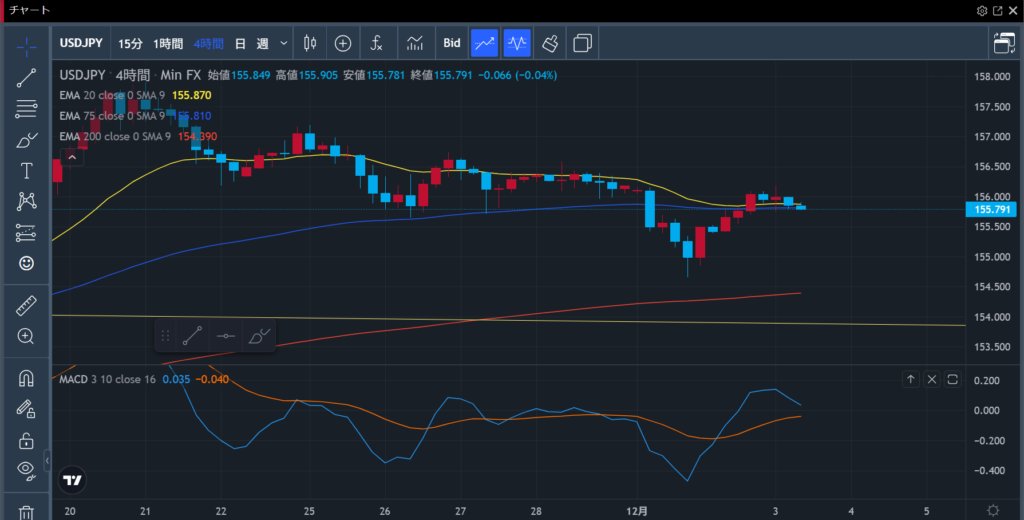Select the text annotation tool
This screenshot has height=520, width=1024.
26,171
